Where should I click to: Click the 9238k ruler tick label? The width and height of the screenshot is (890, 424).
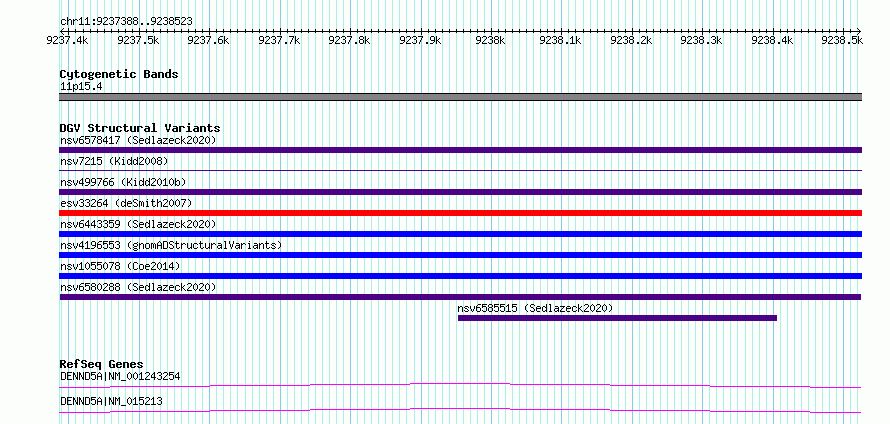point(490,40)
